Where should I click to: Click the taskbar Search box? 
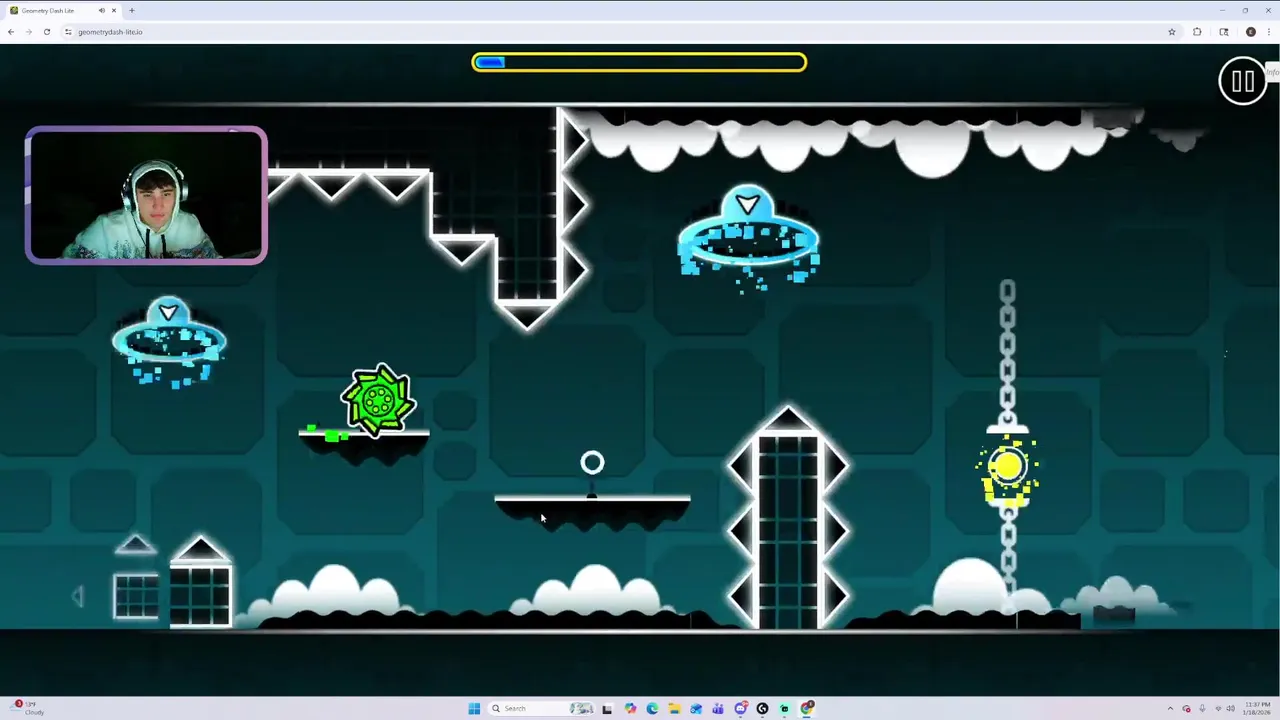pyautogui.click(x=541, y=708)
